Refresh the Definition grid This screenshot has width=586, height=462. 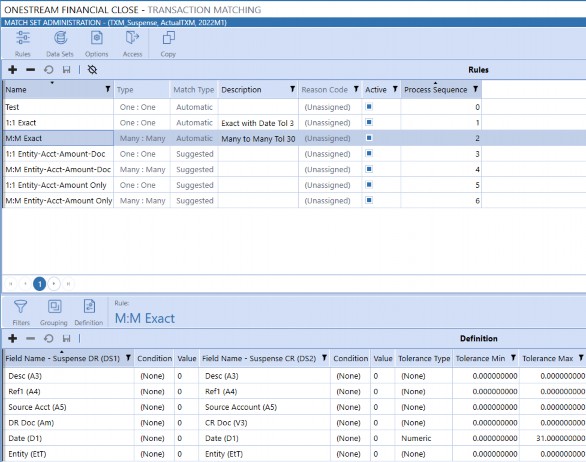pyautogui.click(x=49, y=338)
